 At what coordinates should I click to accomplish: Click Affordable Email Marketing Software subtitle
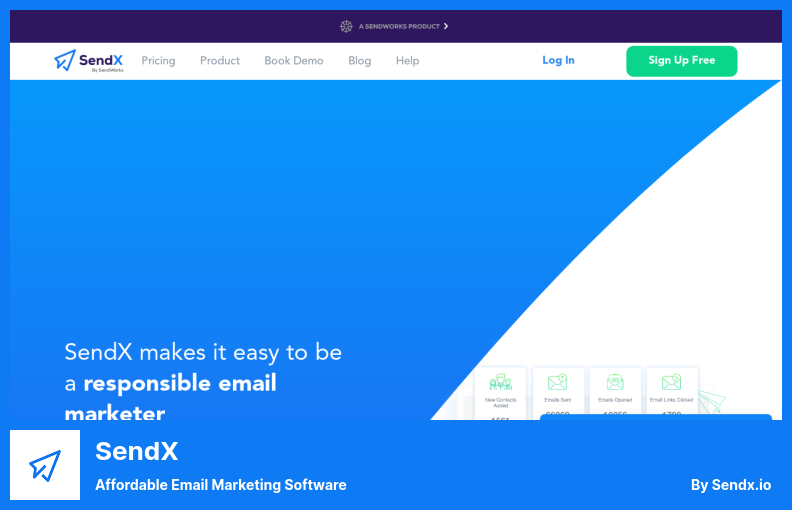tap(221, 485)
